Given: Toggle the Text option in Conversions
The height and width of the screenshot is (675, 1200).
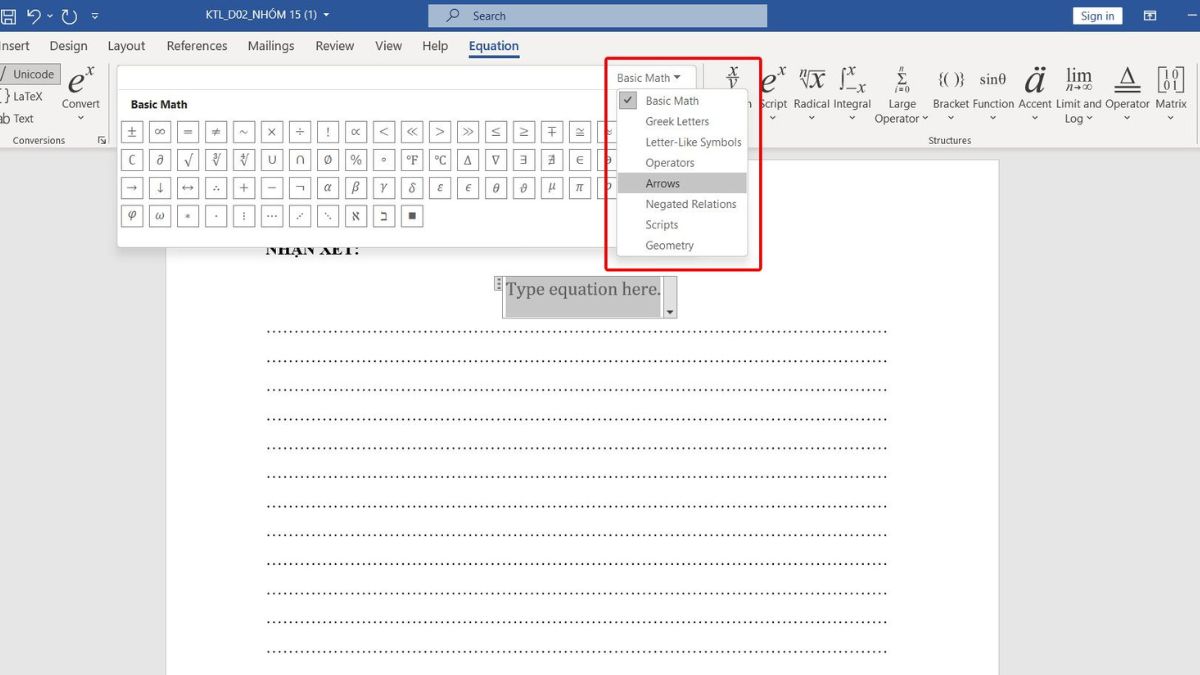Looking at the screenshot, I should (18, 118).
